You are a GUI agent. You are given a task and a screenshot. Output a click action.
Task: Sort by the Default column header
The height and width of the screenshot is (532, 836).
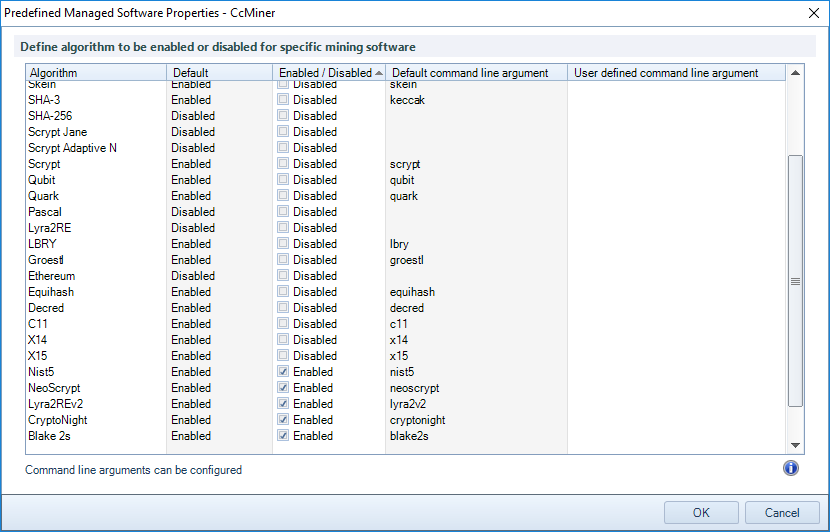[x=220, y=72]
